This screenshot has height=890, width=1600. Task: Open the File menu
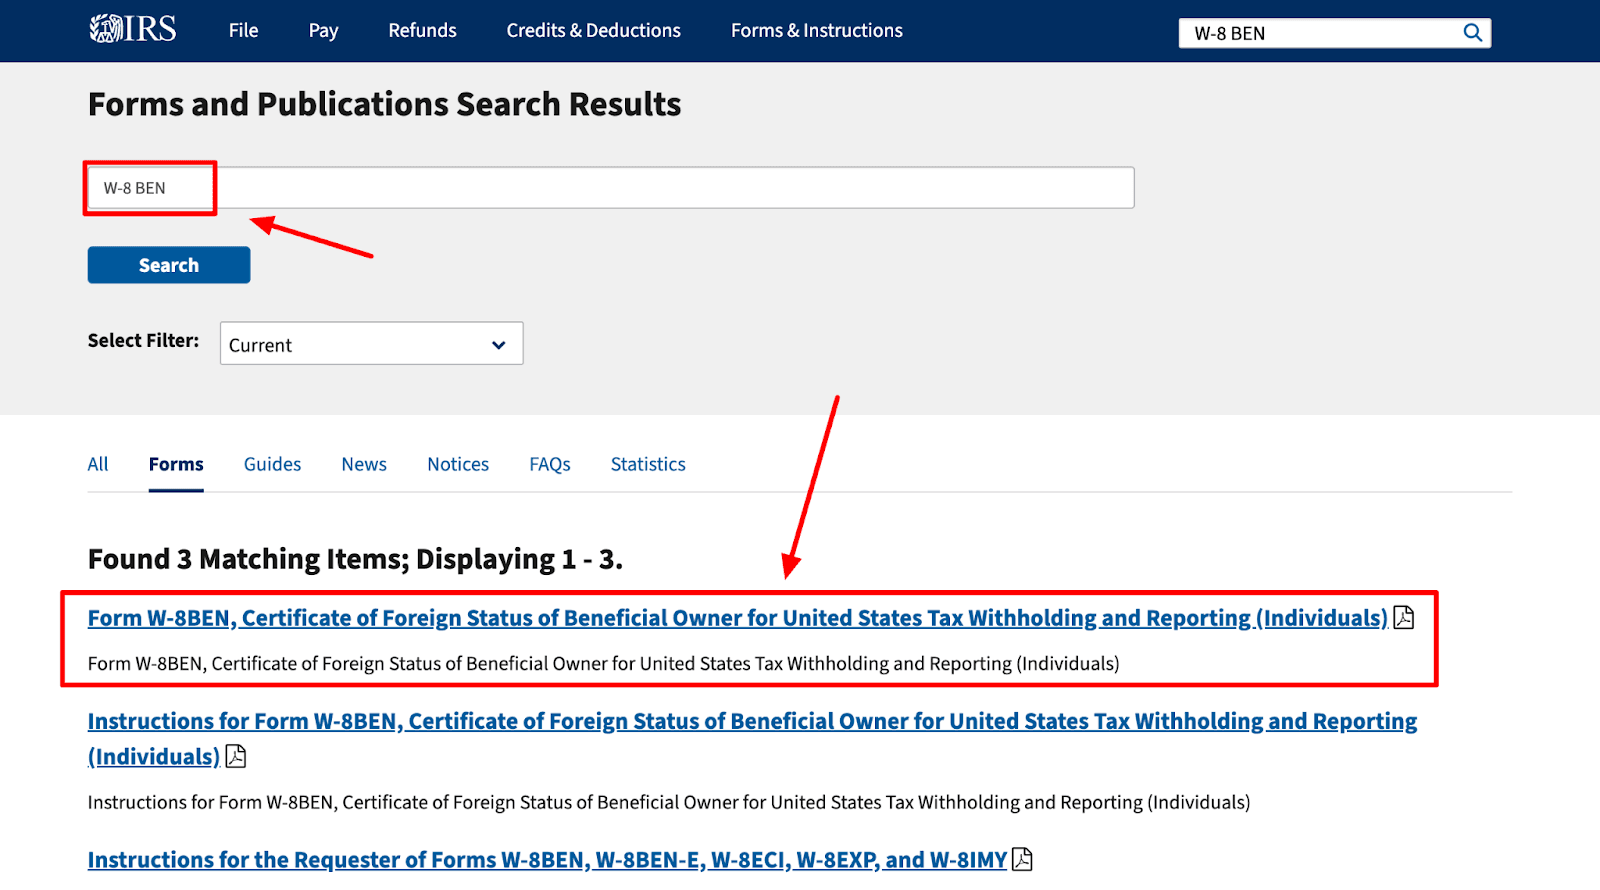point(243,31)
